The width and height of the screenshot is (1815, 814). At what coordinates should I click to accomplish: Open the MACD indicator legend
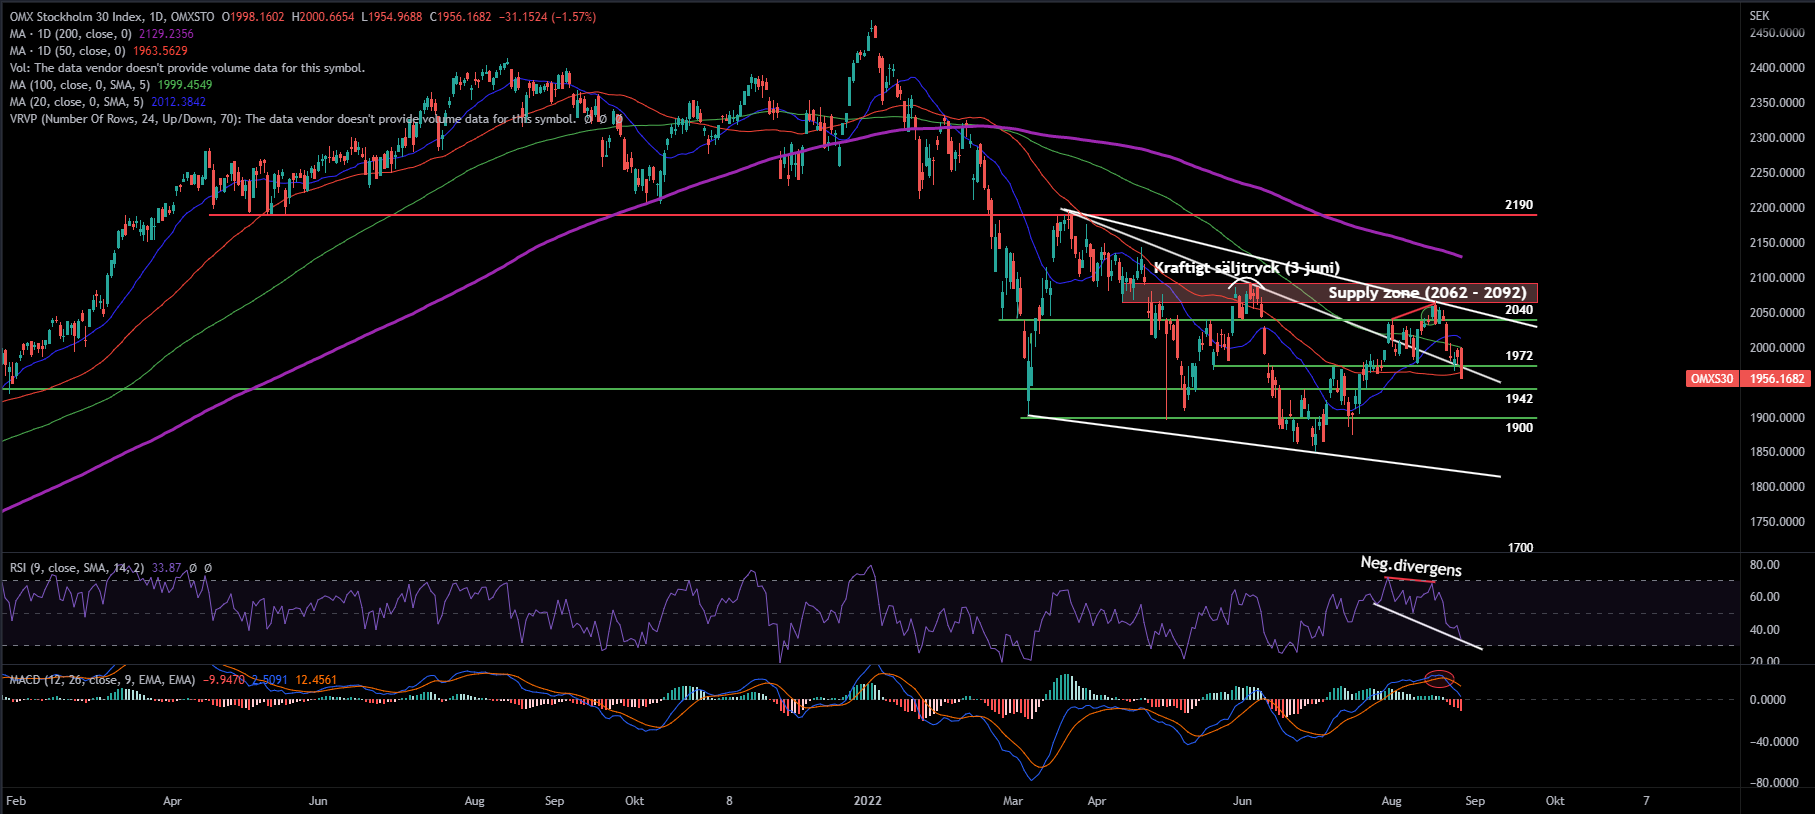pyautogui.click(x=102, y=680)
